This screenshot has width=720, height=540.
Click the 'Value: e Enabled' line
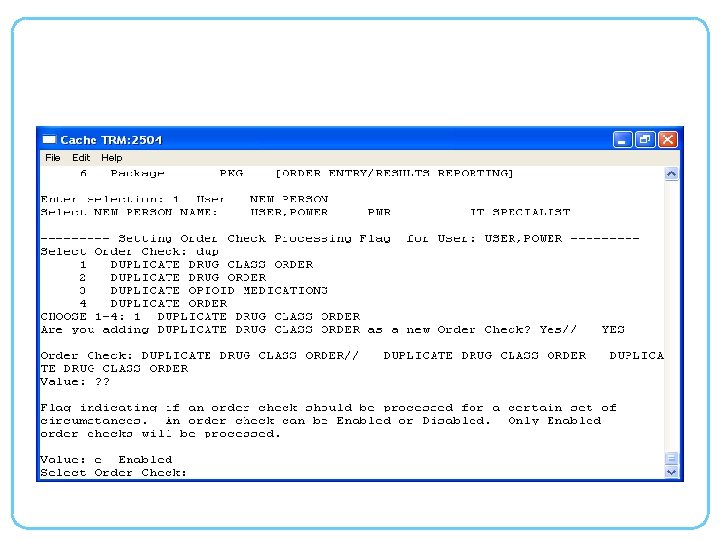click(107, 460)
